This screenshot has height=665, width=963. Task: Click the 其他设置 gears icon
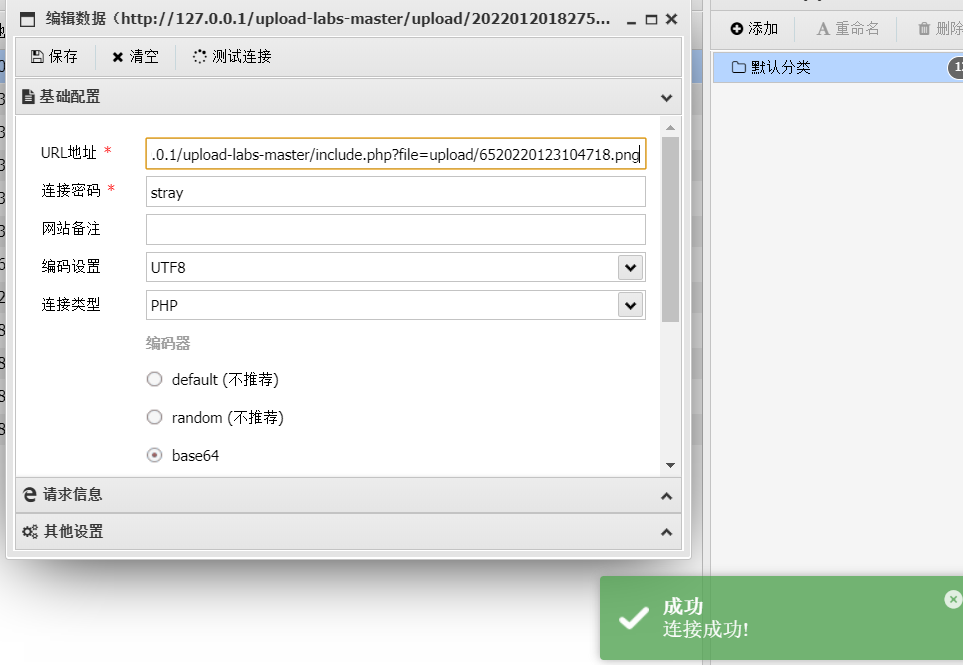[29, 531]
